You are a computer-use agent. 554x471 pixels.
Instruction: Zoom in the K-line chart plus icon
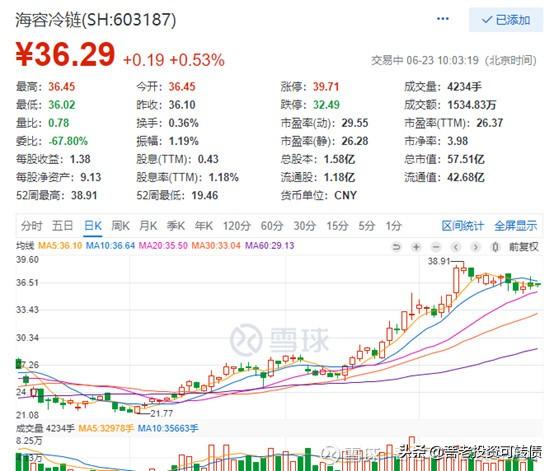pos(417,247)
